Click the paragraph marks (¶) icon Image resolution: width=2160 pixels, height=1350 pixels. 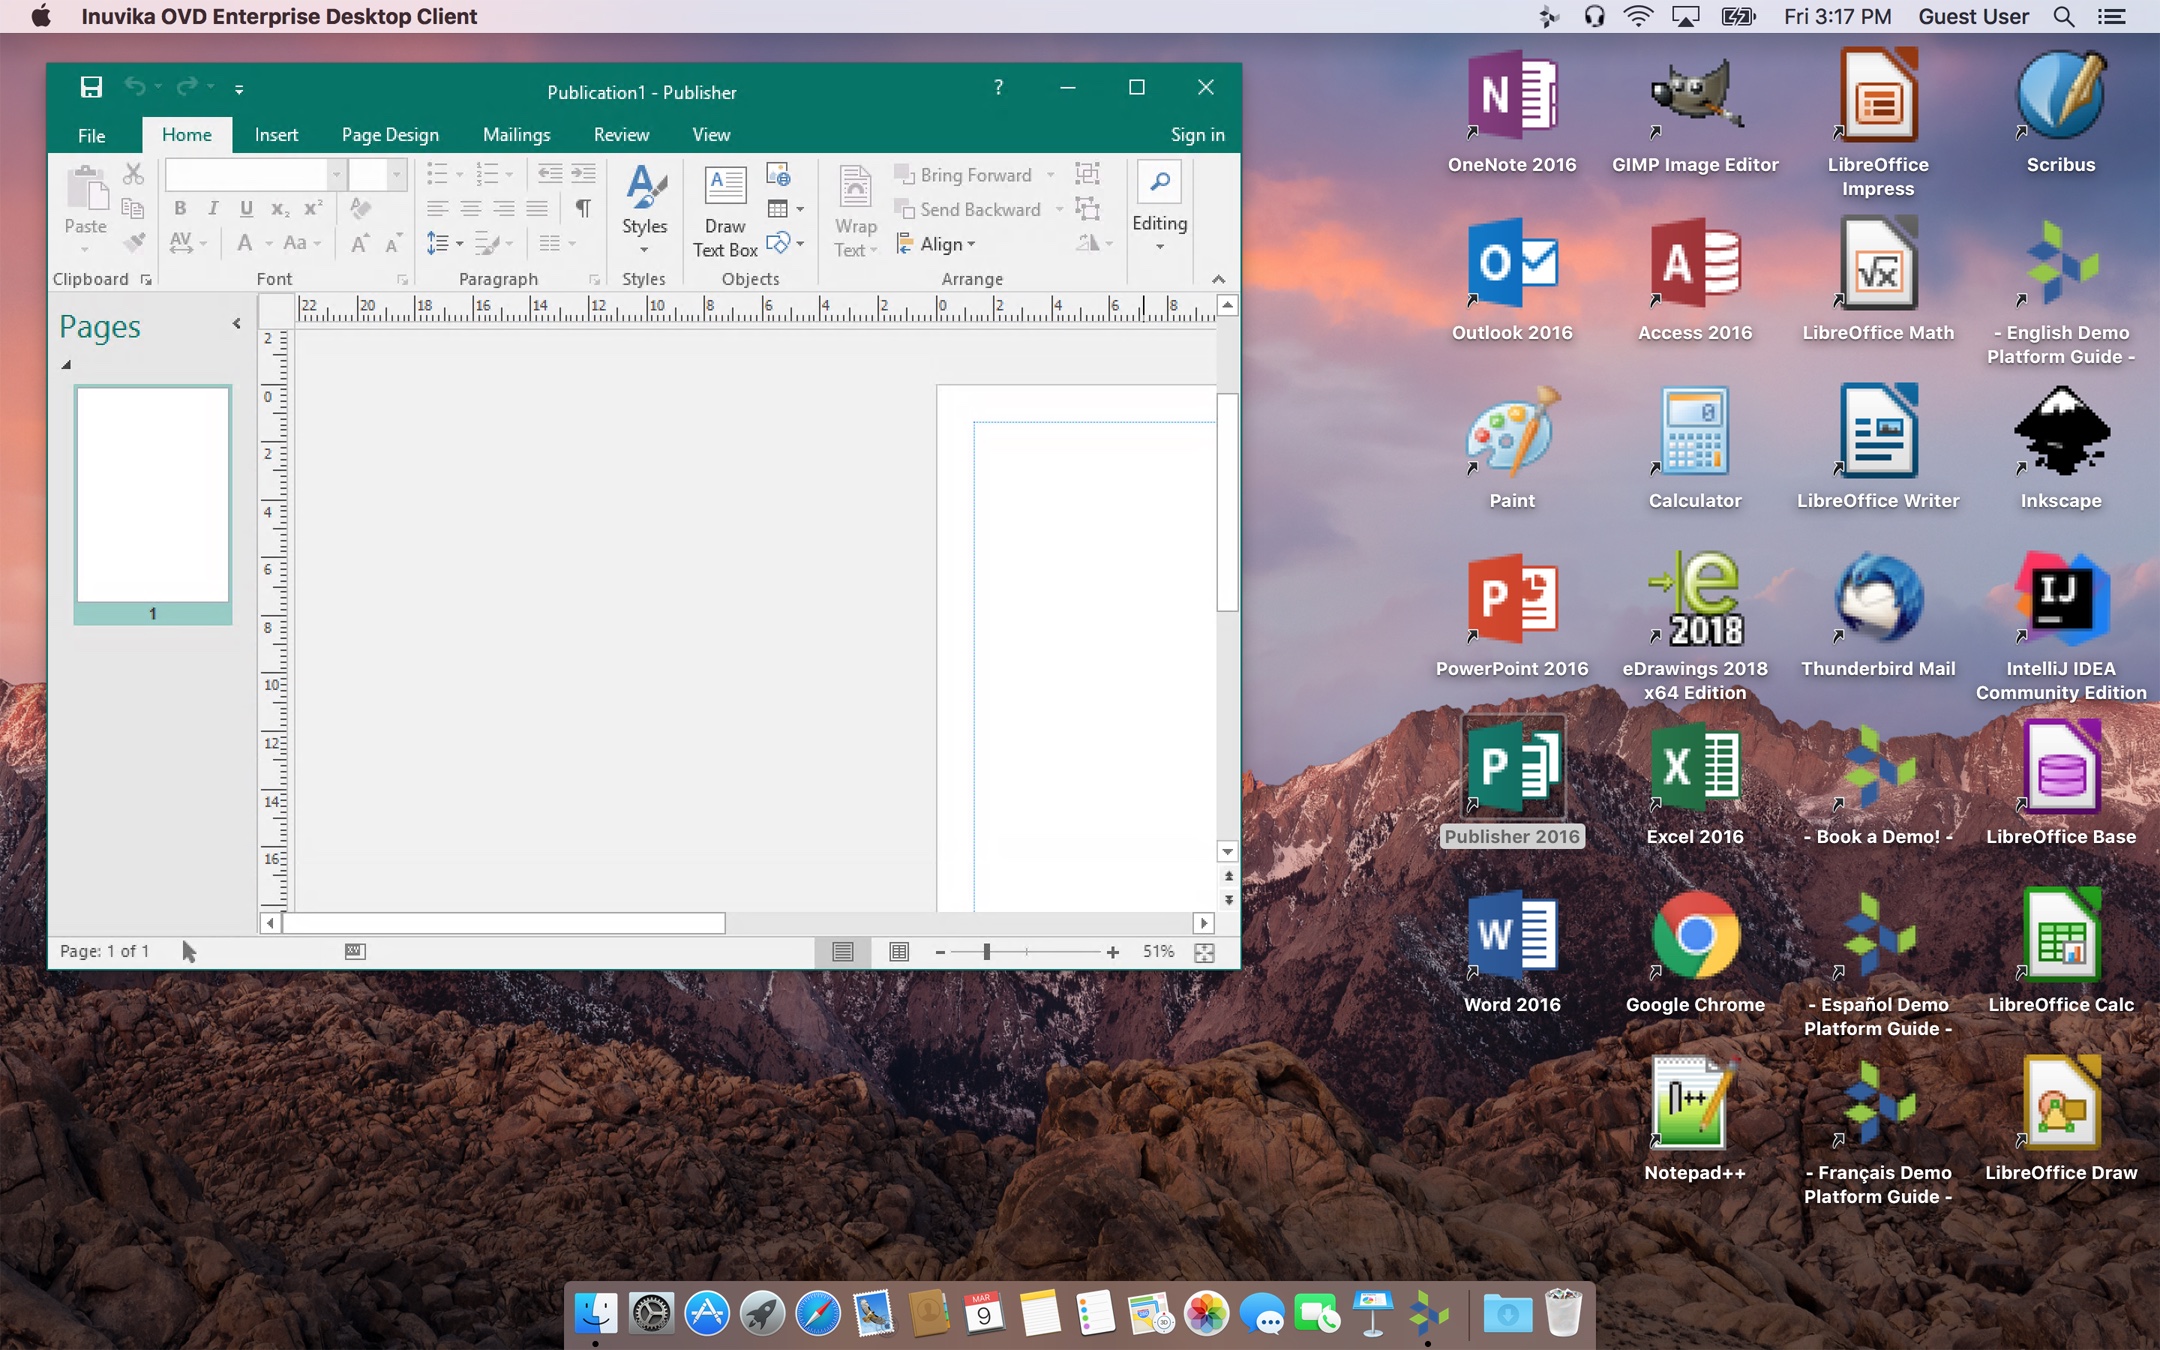(583, 208)
